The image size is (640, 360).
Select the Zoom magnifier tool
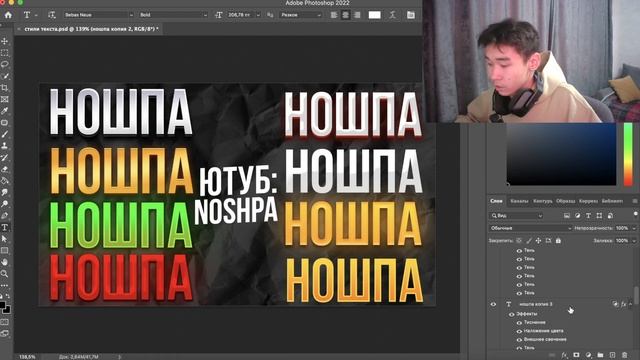pyautogui.click(x=5, y=273)
